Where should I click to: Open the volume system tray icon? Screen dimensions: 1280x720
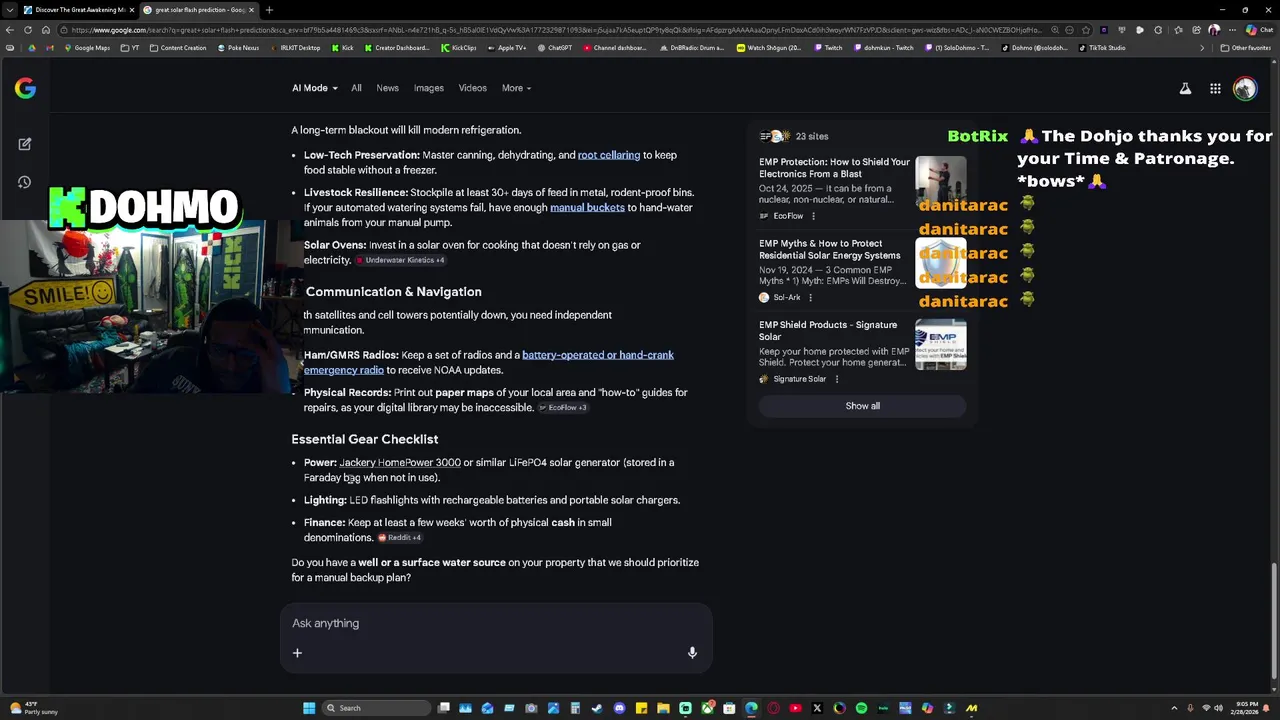(x=1220, y=708)
